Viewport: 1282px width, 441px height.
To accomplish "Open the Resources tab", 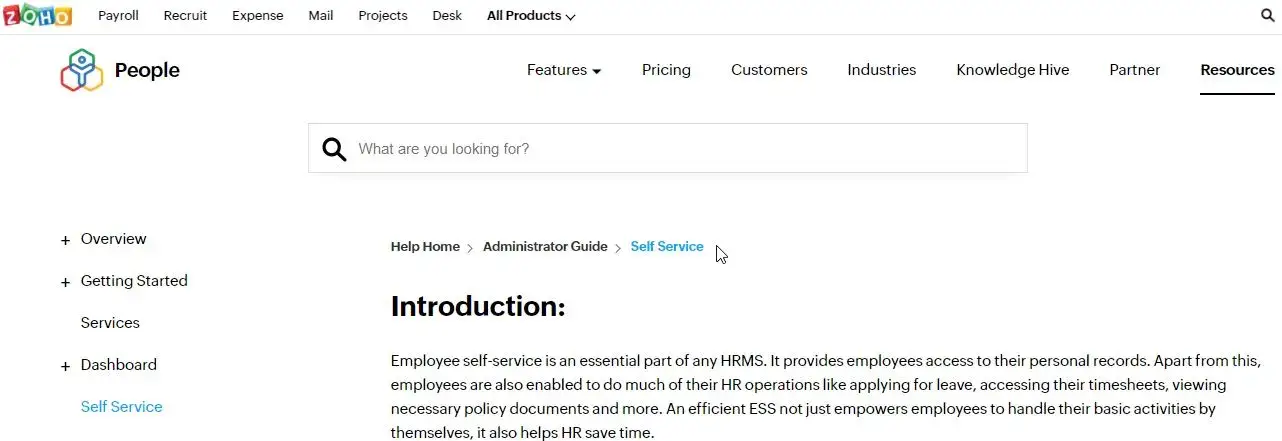I will [x=1237, y=70].
